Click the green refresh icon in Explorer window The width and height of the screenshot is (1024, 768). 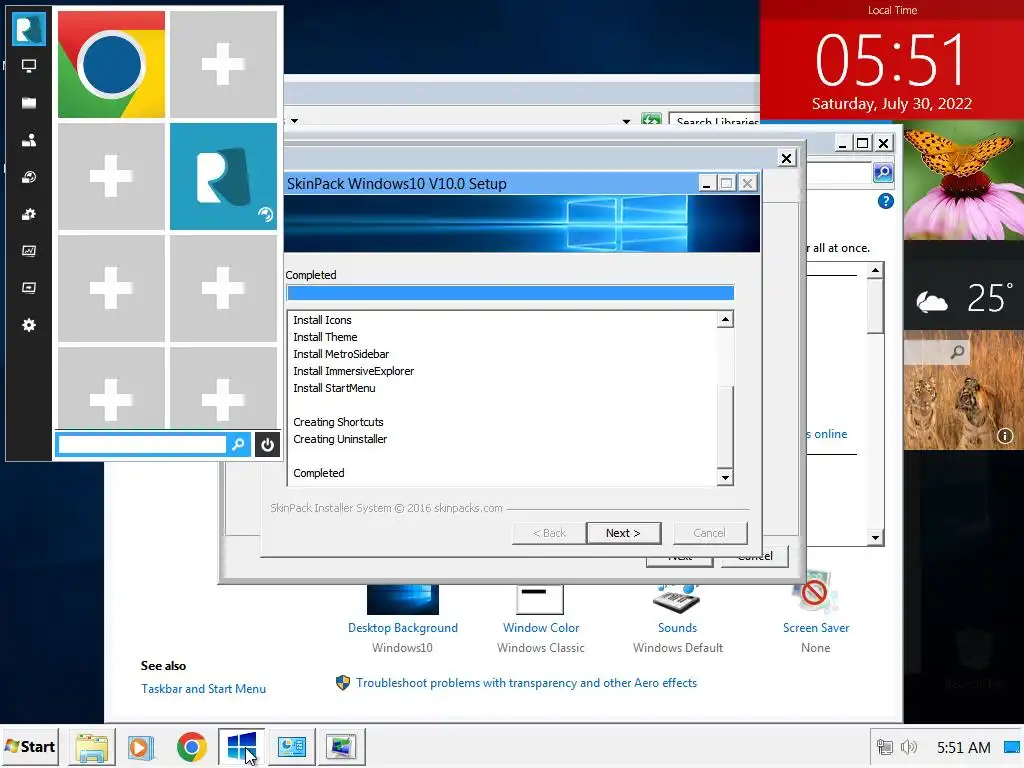pyautogui.click(x=651, y=120)
